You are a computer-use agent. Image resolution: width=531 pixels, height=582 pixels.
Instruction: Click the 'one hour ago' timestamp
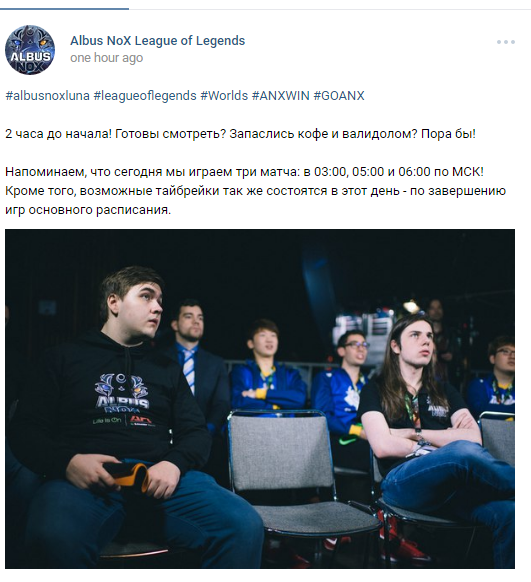[x=106, y=58]
